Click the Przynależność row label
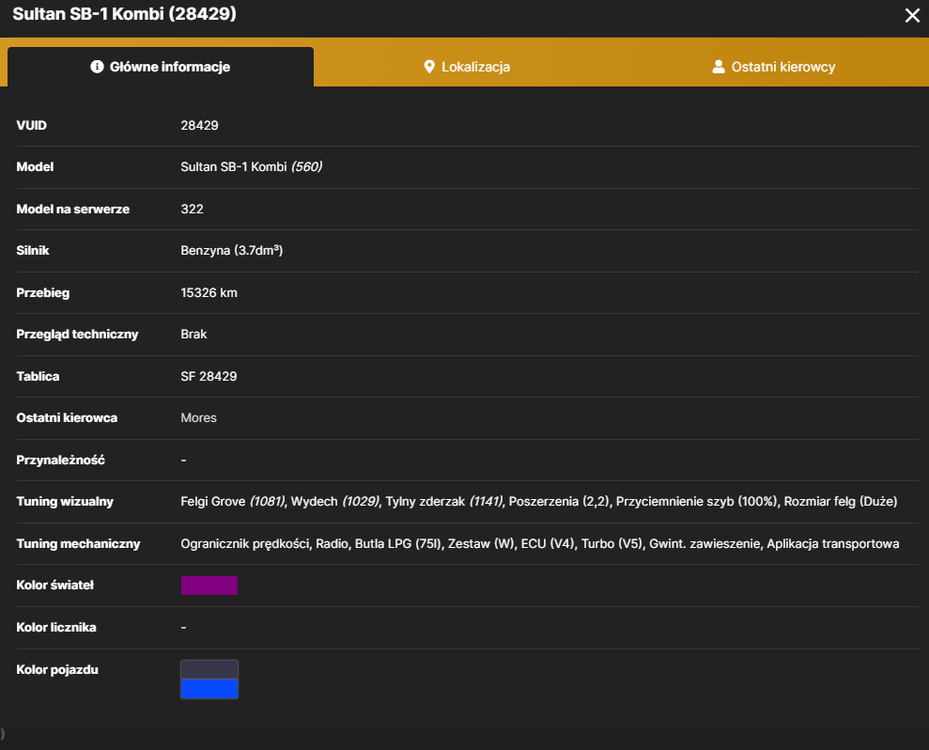 tap(60, 460)
